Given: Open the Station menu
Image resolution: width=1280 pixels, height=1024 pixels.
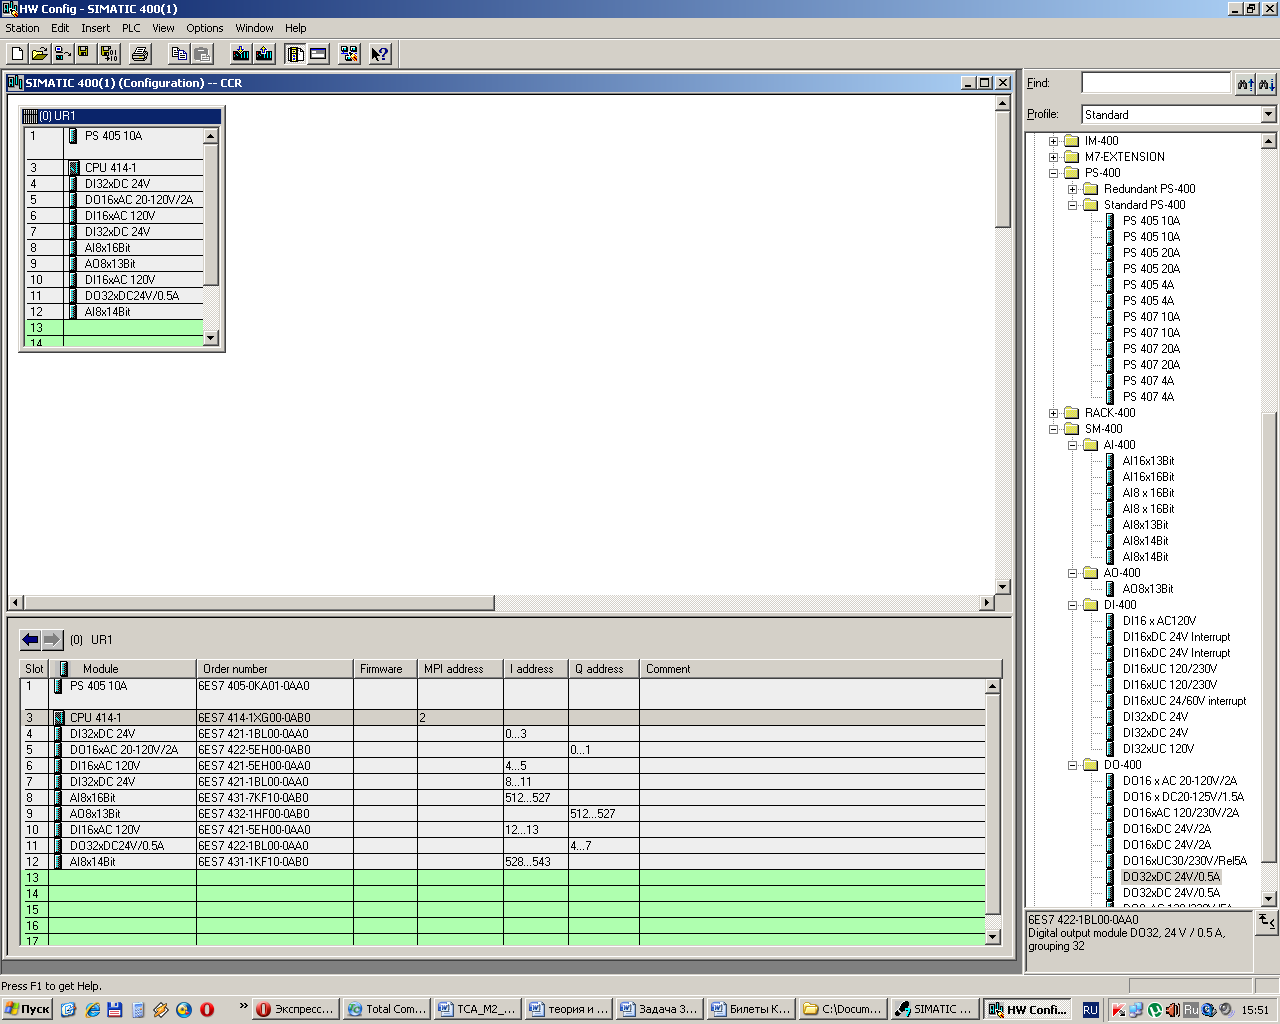Looking at the screenshot, I should click(22, 28).
